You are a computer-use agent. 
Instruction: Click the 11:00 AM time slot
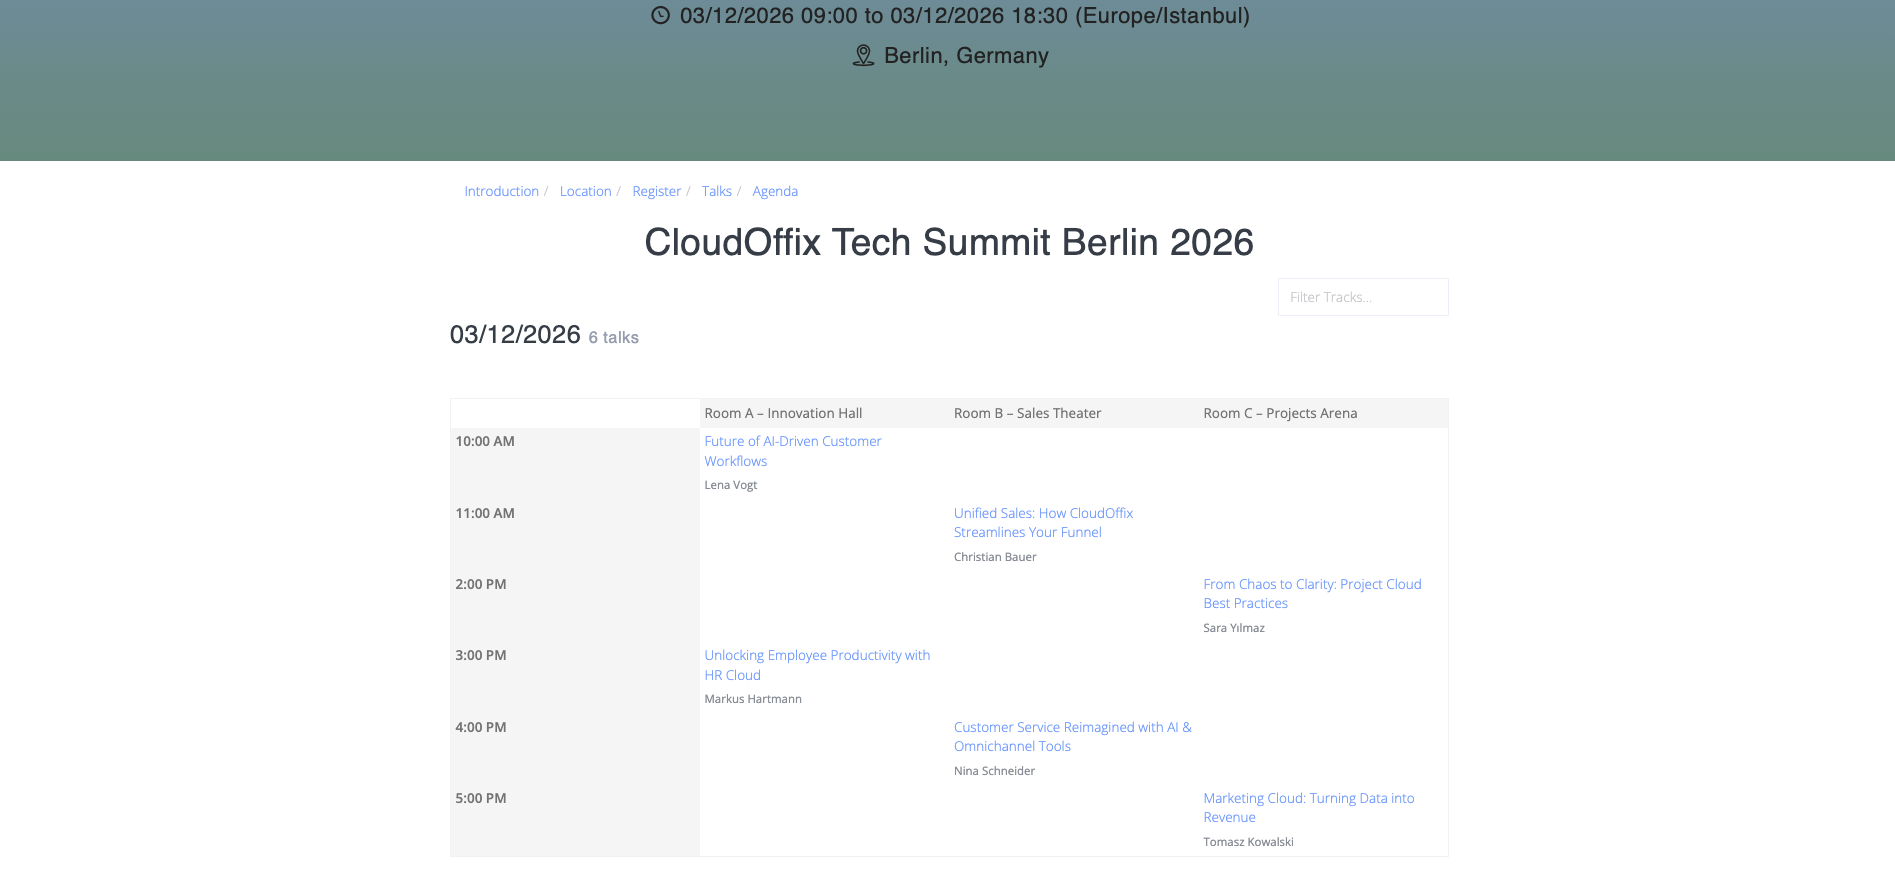pos(485,513)
